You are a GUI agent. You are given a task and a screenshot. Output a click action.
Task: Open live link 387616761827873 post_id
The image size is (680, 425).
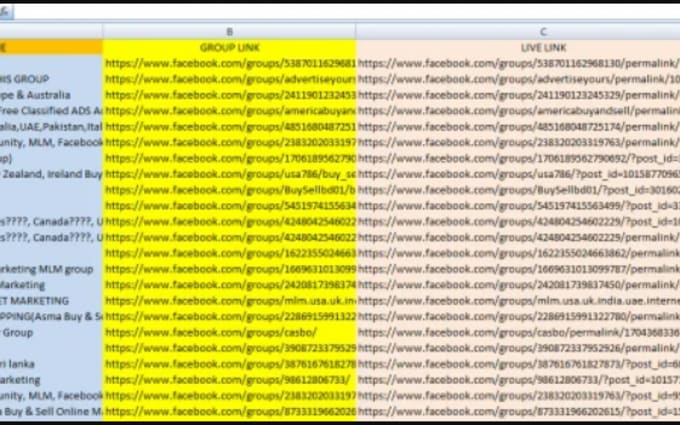[x=518, y=364]
